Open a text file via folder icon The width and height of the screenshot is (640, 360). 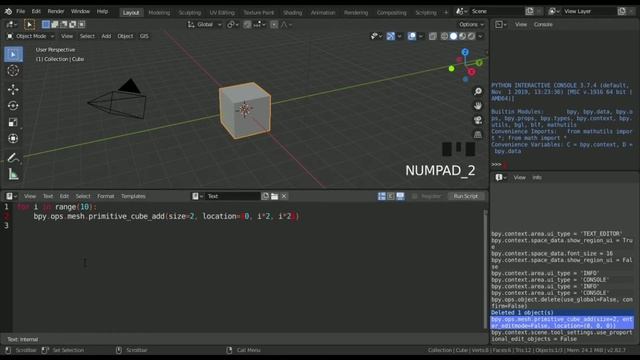(275, 196)
